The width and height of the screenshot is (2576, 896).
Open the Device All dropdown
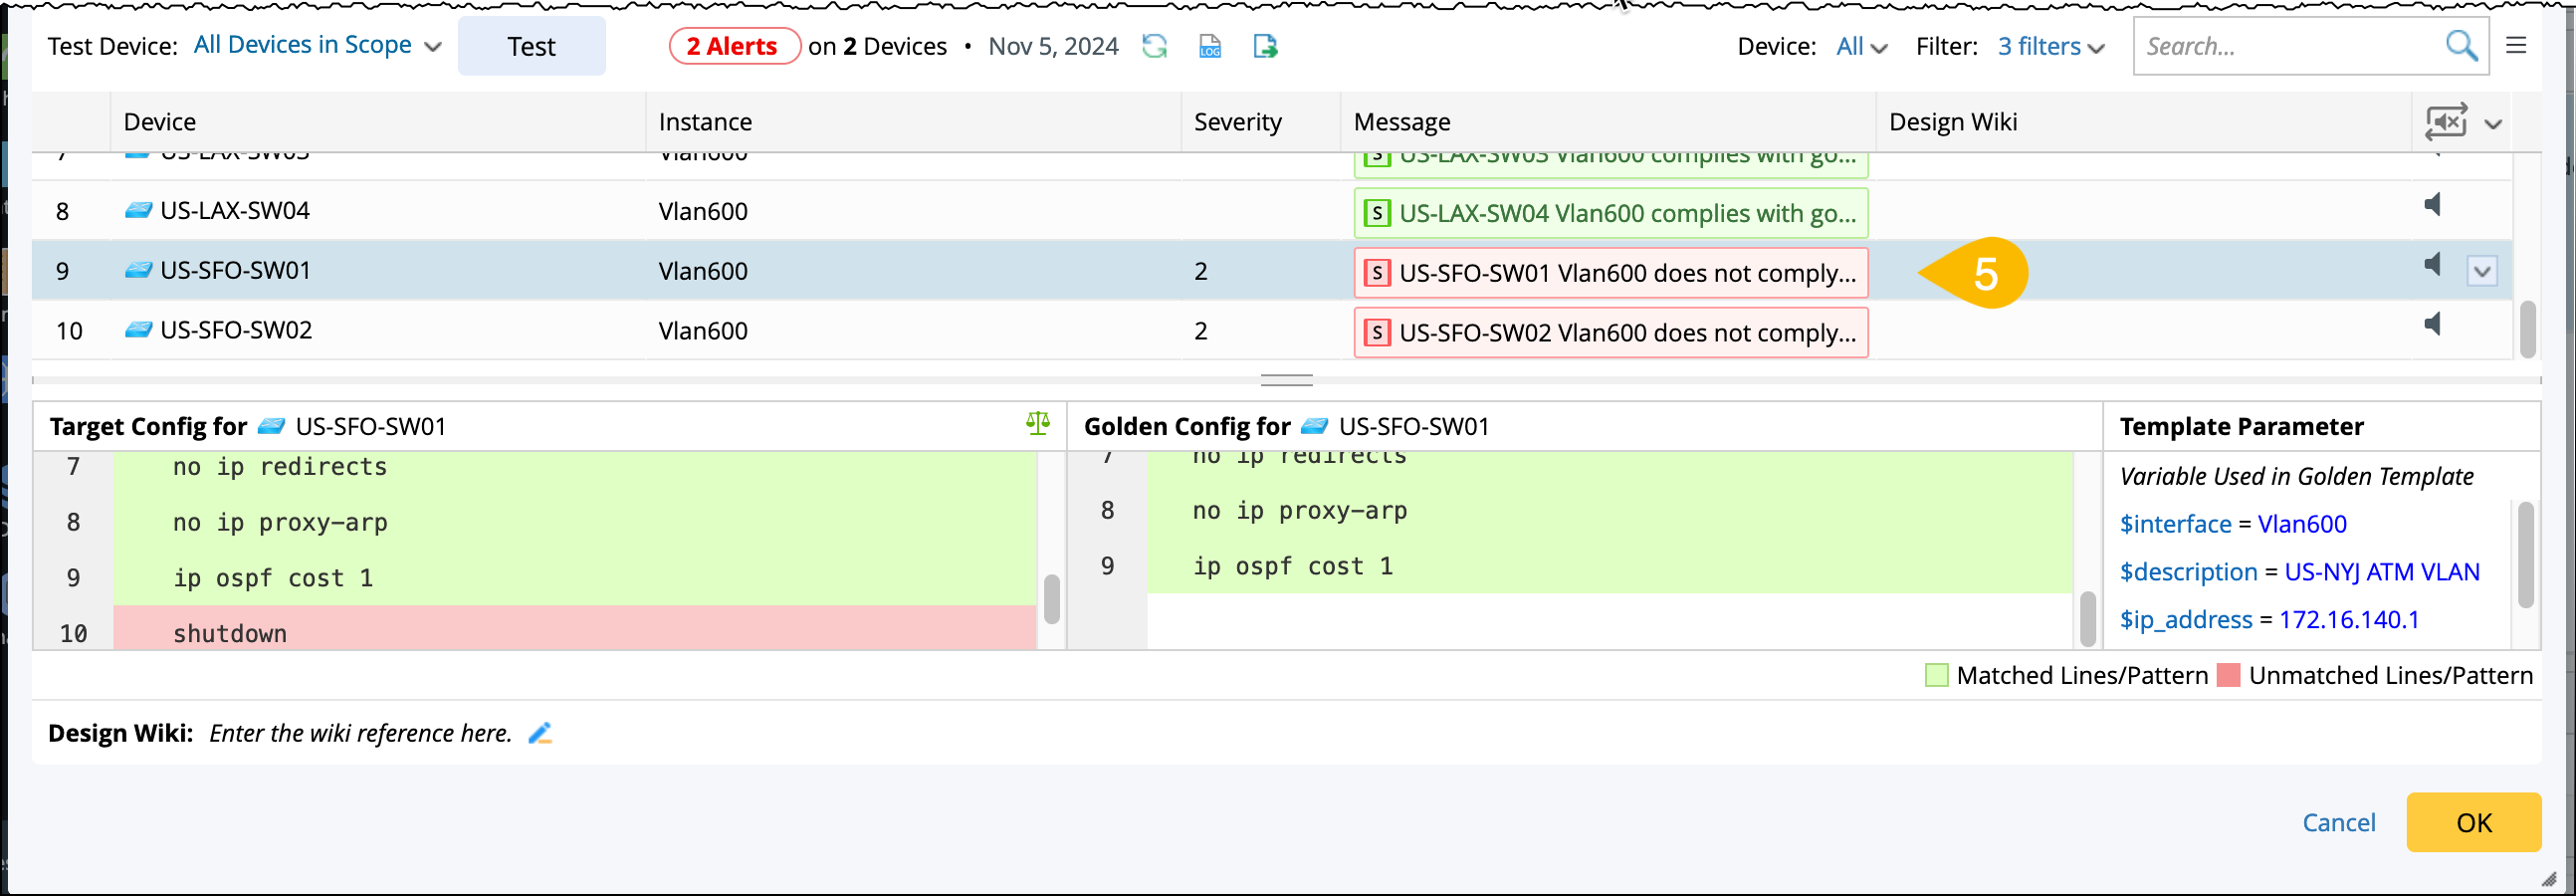[1861, 47]
